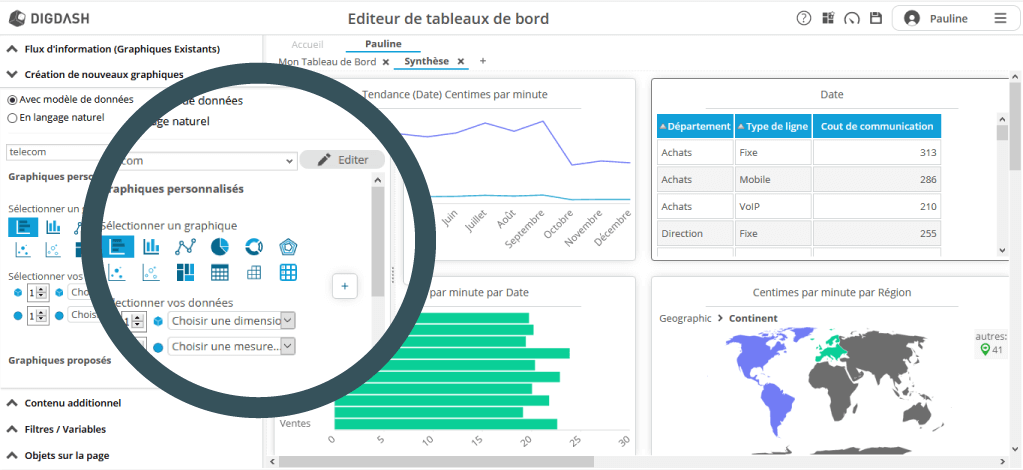Click the DigDash logo
This screenshot has width=1023, height=470.
49,18
